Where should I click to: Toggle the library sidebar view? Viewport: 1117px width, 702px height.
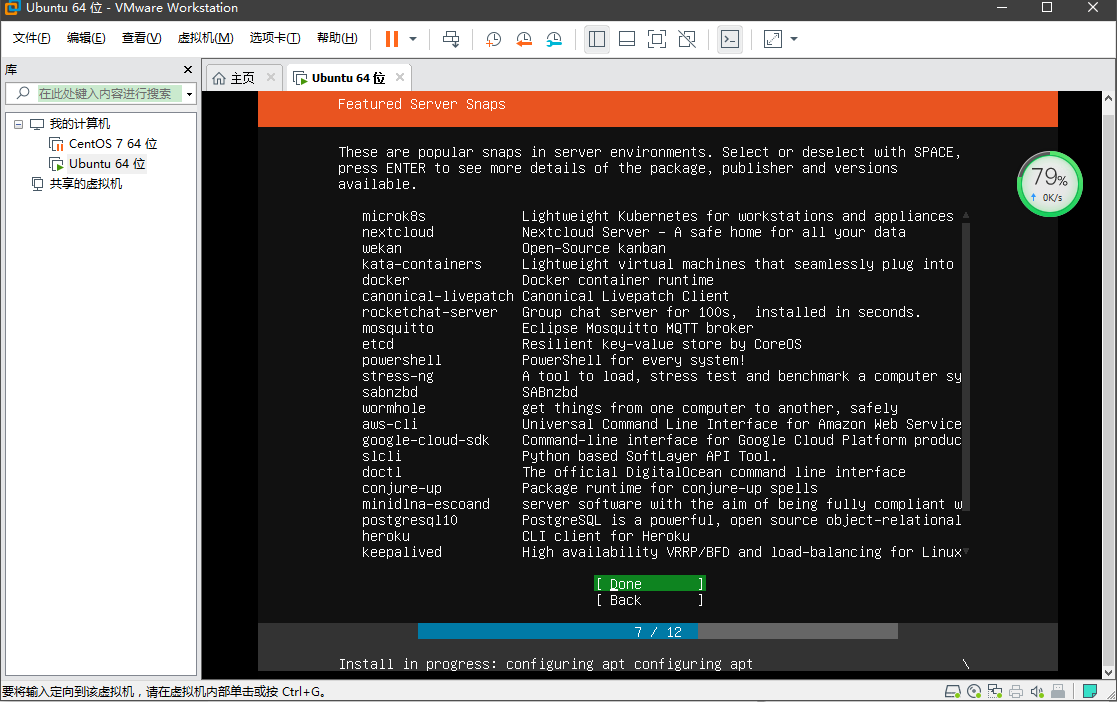coord(597,38)
